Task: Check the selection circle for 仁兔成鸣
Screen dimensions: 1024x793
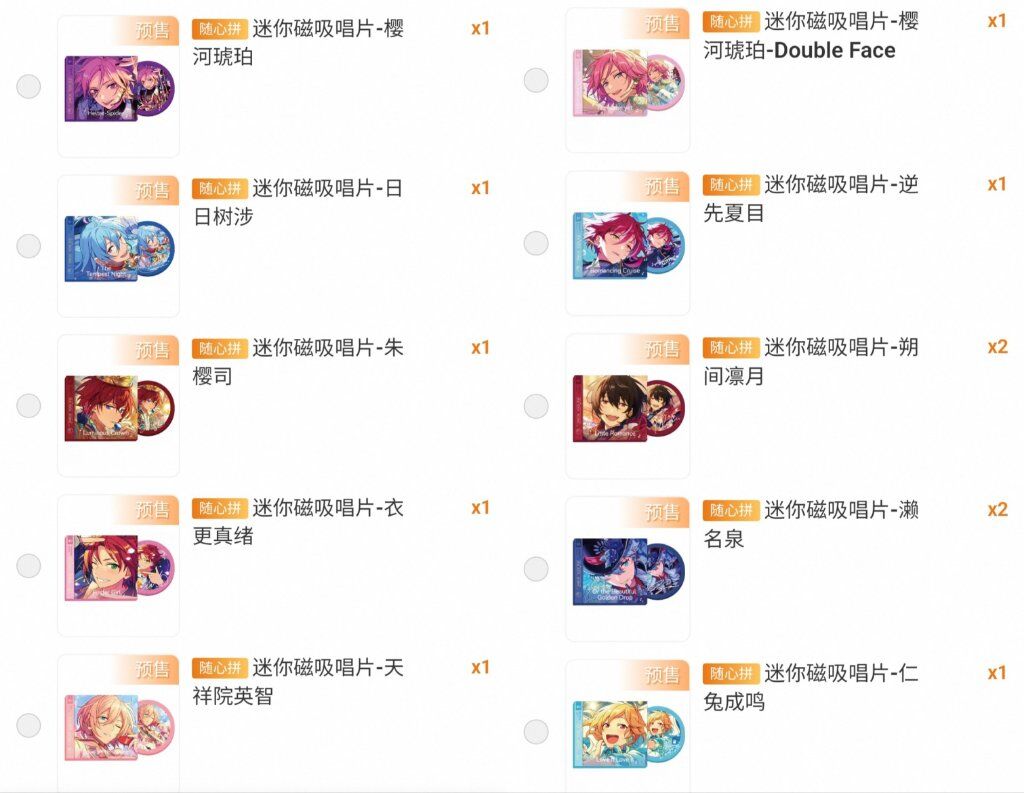Action: pos(536,732)
